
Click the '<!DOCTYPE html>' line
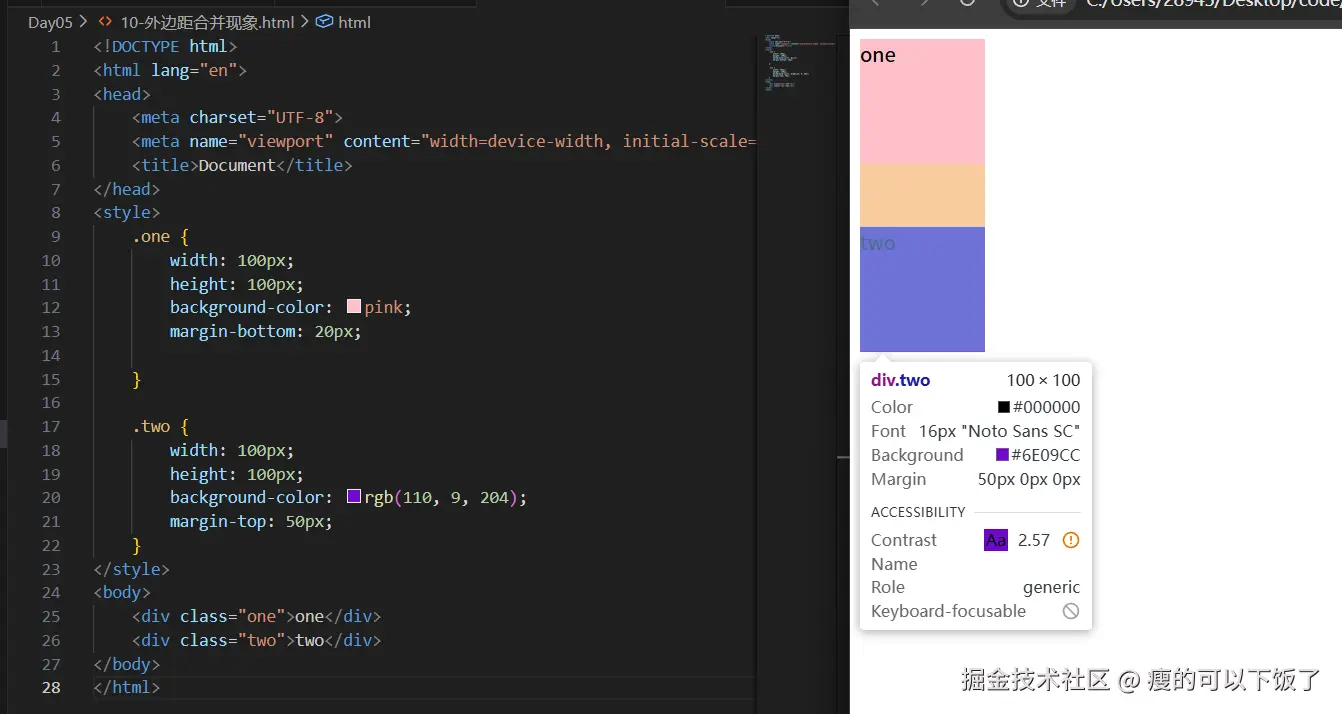pyautogui.click(x=165, y=46)
